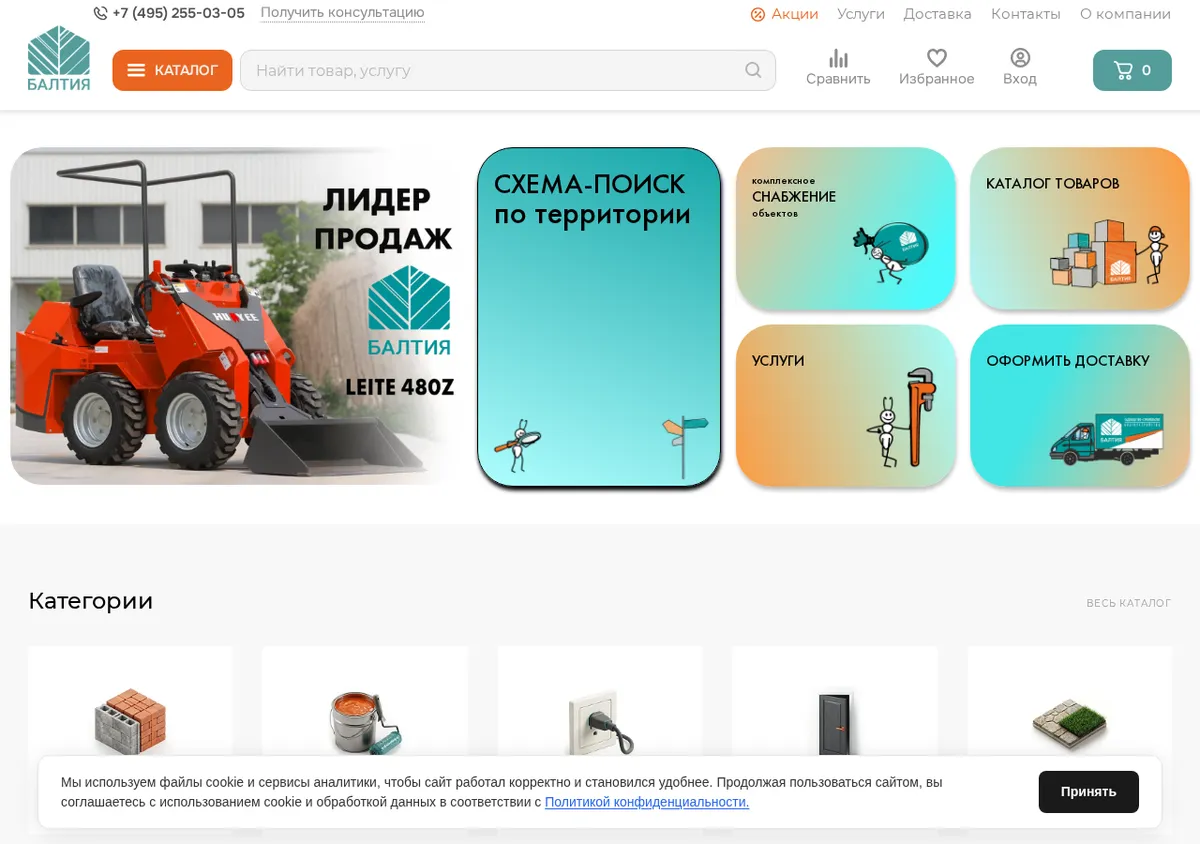Open the комплексное СНАБЖЕНИЕ объектов tile
1200x844 pixels.
(x=846, y=228)
